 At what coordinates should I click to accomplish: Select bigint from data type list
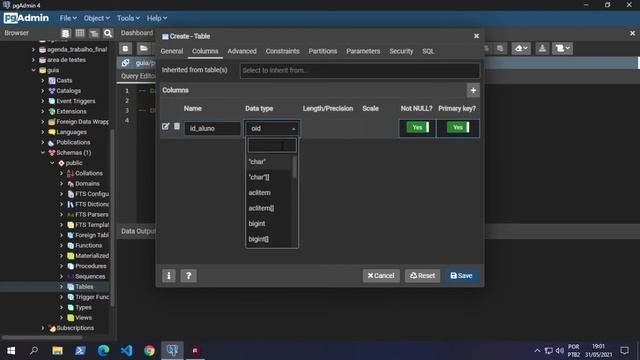coord(269,224)
